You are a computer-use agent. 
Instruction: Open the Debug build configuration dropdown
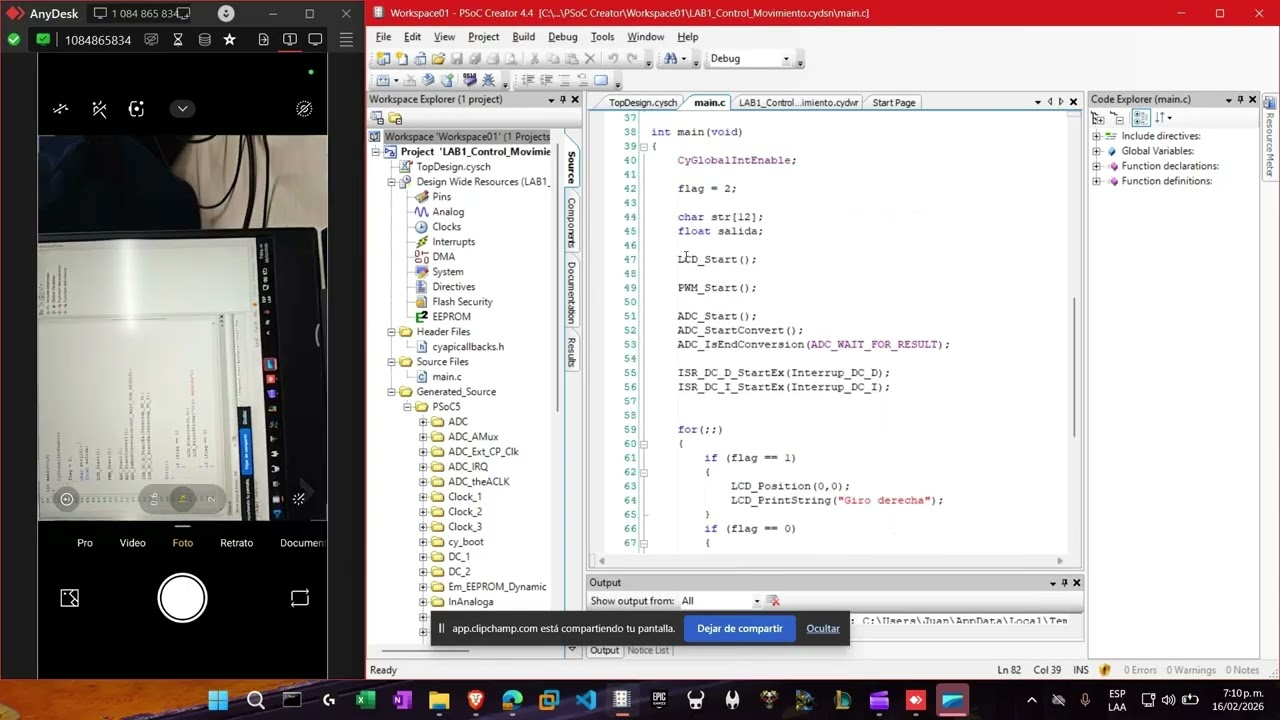tap(786, 59)
